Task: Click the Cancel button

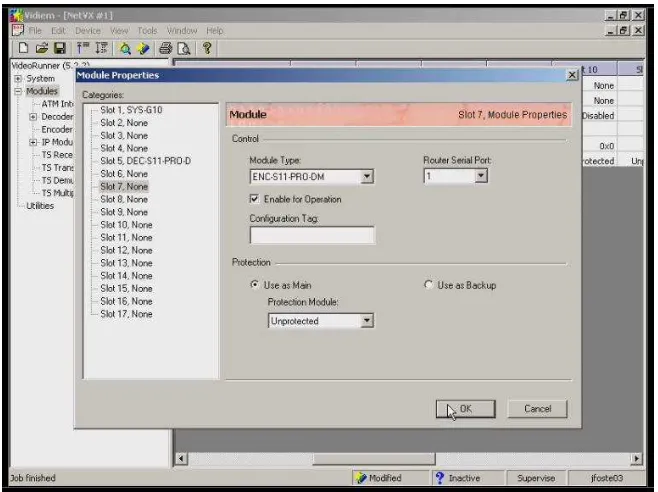Action: coord(538,408)
